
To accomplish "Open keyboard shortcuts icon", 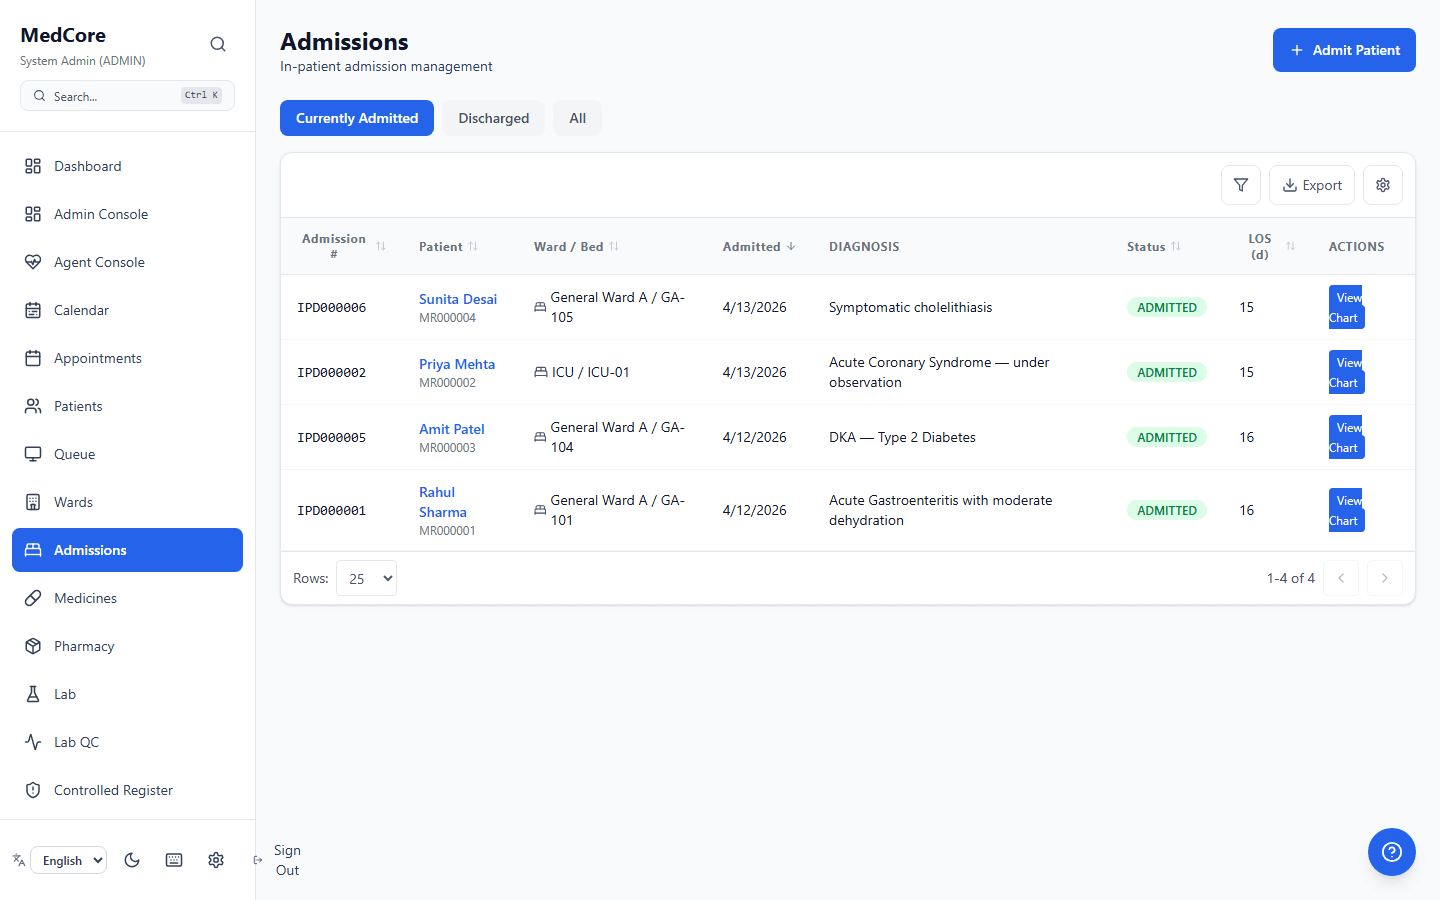I will pos(174,860).
